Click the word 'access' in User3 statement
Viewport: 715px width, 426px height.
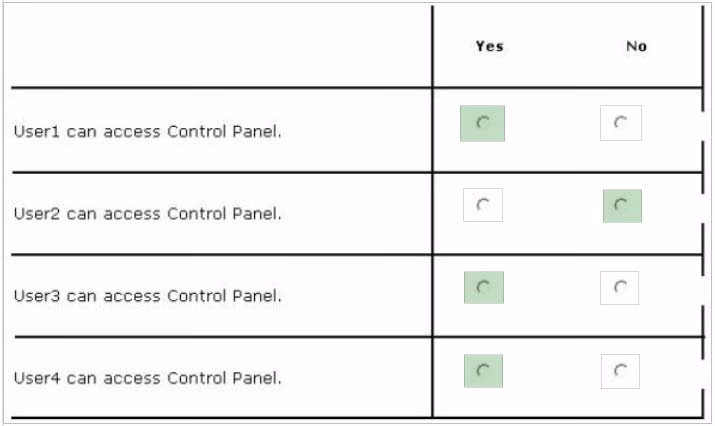(132, 296)
